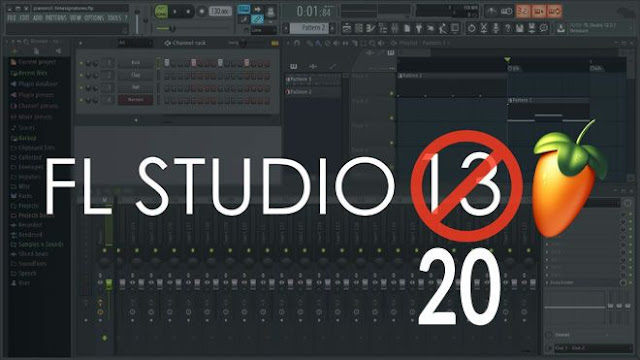Screen dimensions: 640x360
Task: Toggle the green Pat/Song mode button
Action: click(x=161, y=12)
